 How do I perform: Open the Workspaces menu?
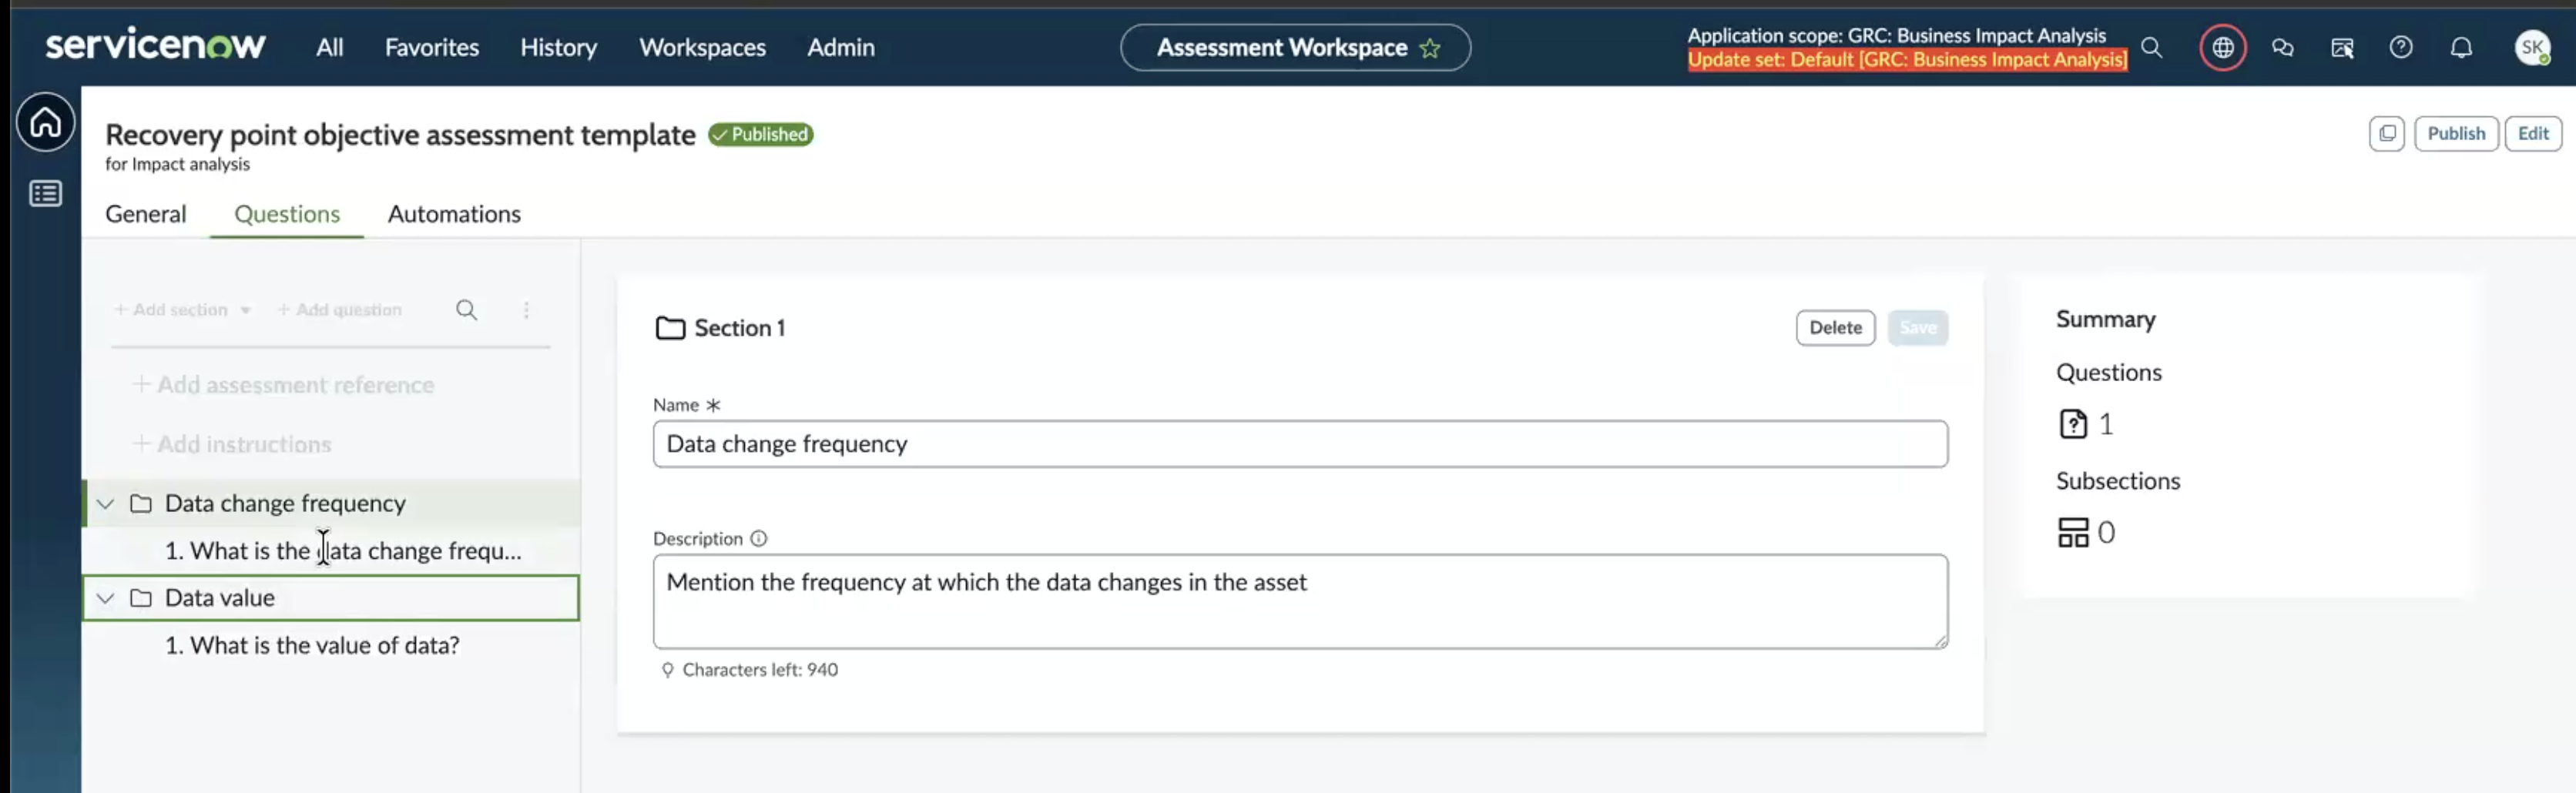click(x=702, y=48)
